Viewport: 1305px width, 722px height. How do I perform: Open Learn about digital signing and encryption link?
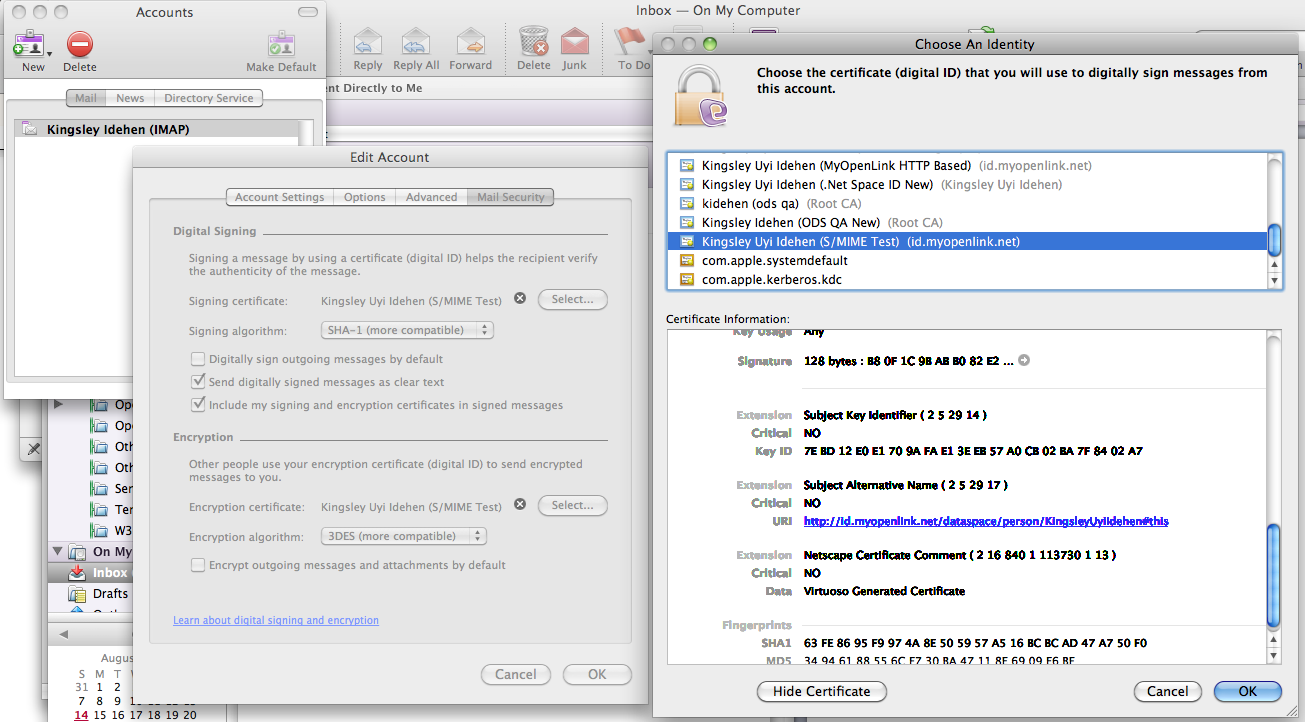pyautogui.click(x=276, y=620)
